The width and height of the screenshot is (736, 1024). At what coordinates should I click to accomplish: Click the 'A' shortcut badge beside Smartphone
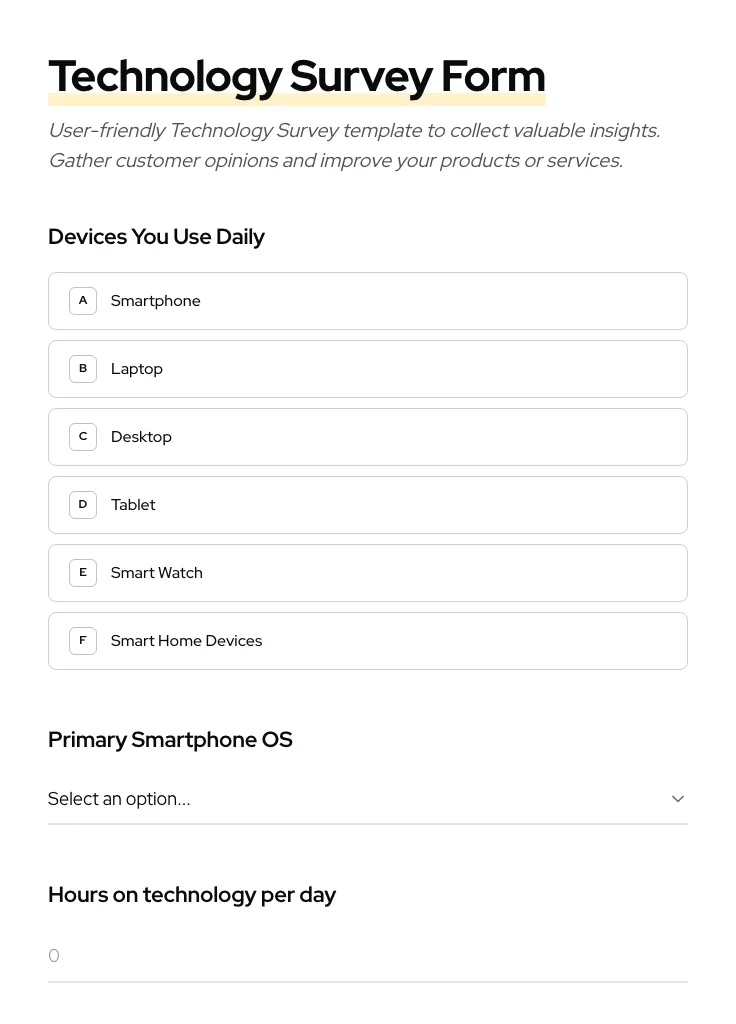coord(83,300)
